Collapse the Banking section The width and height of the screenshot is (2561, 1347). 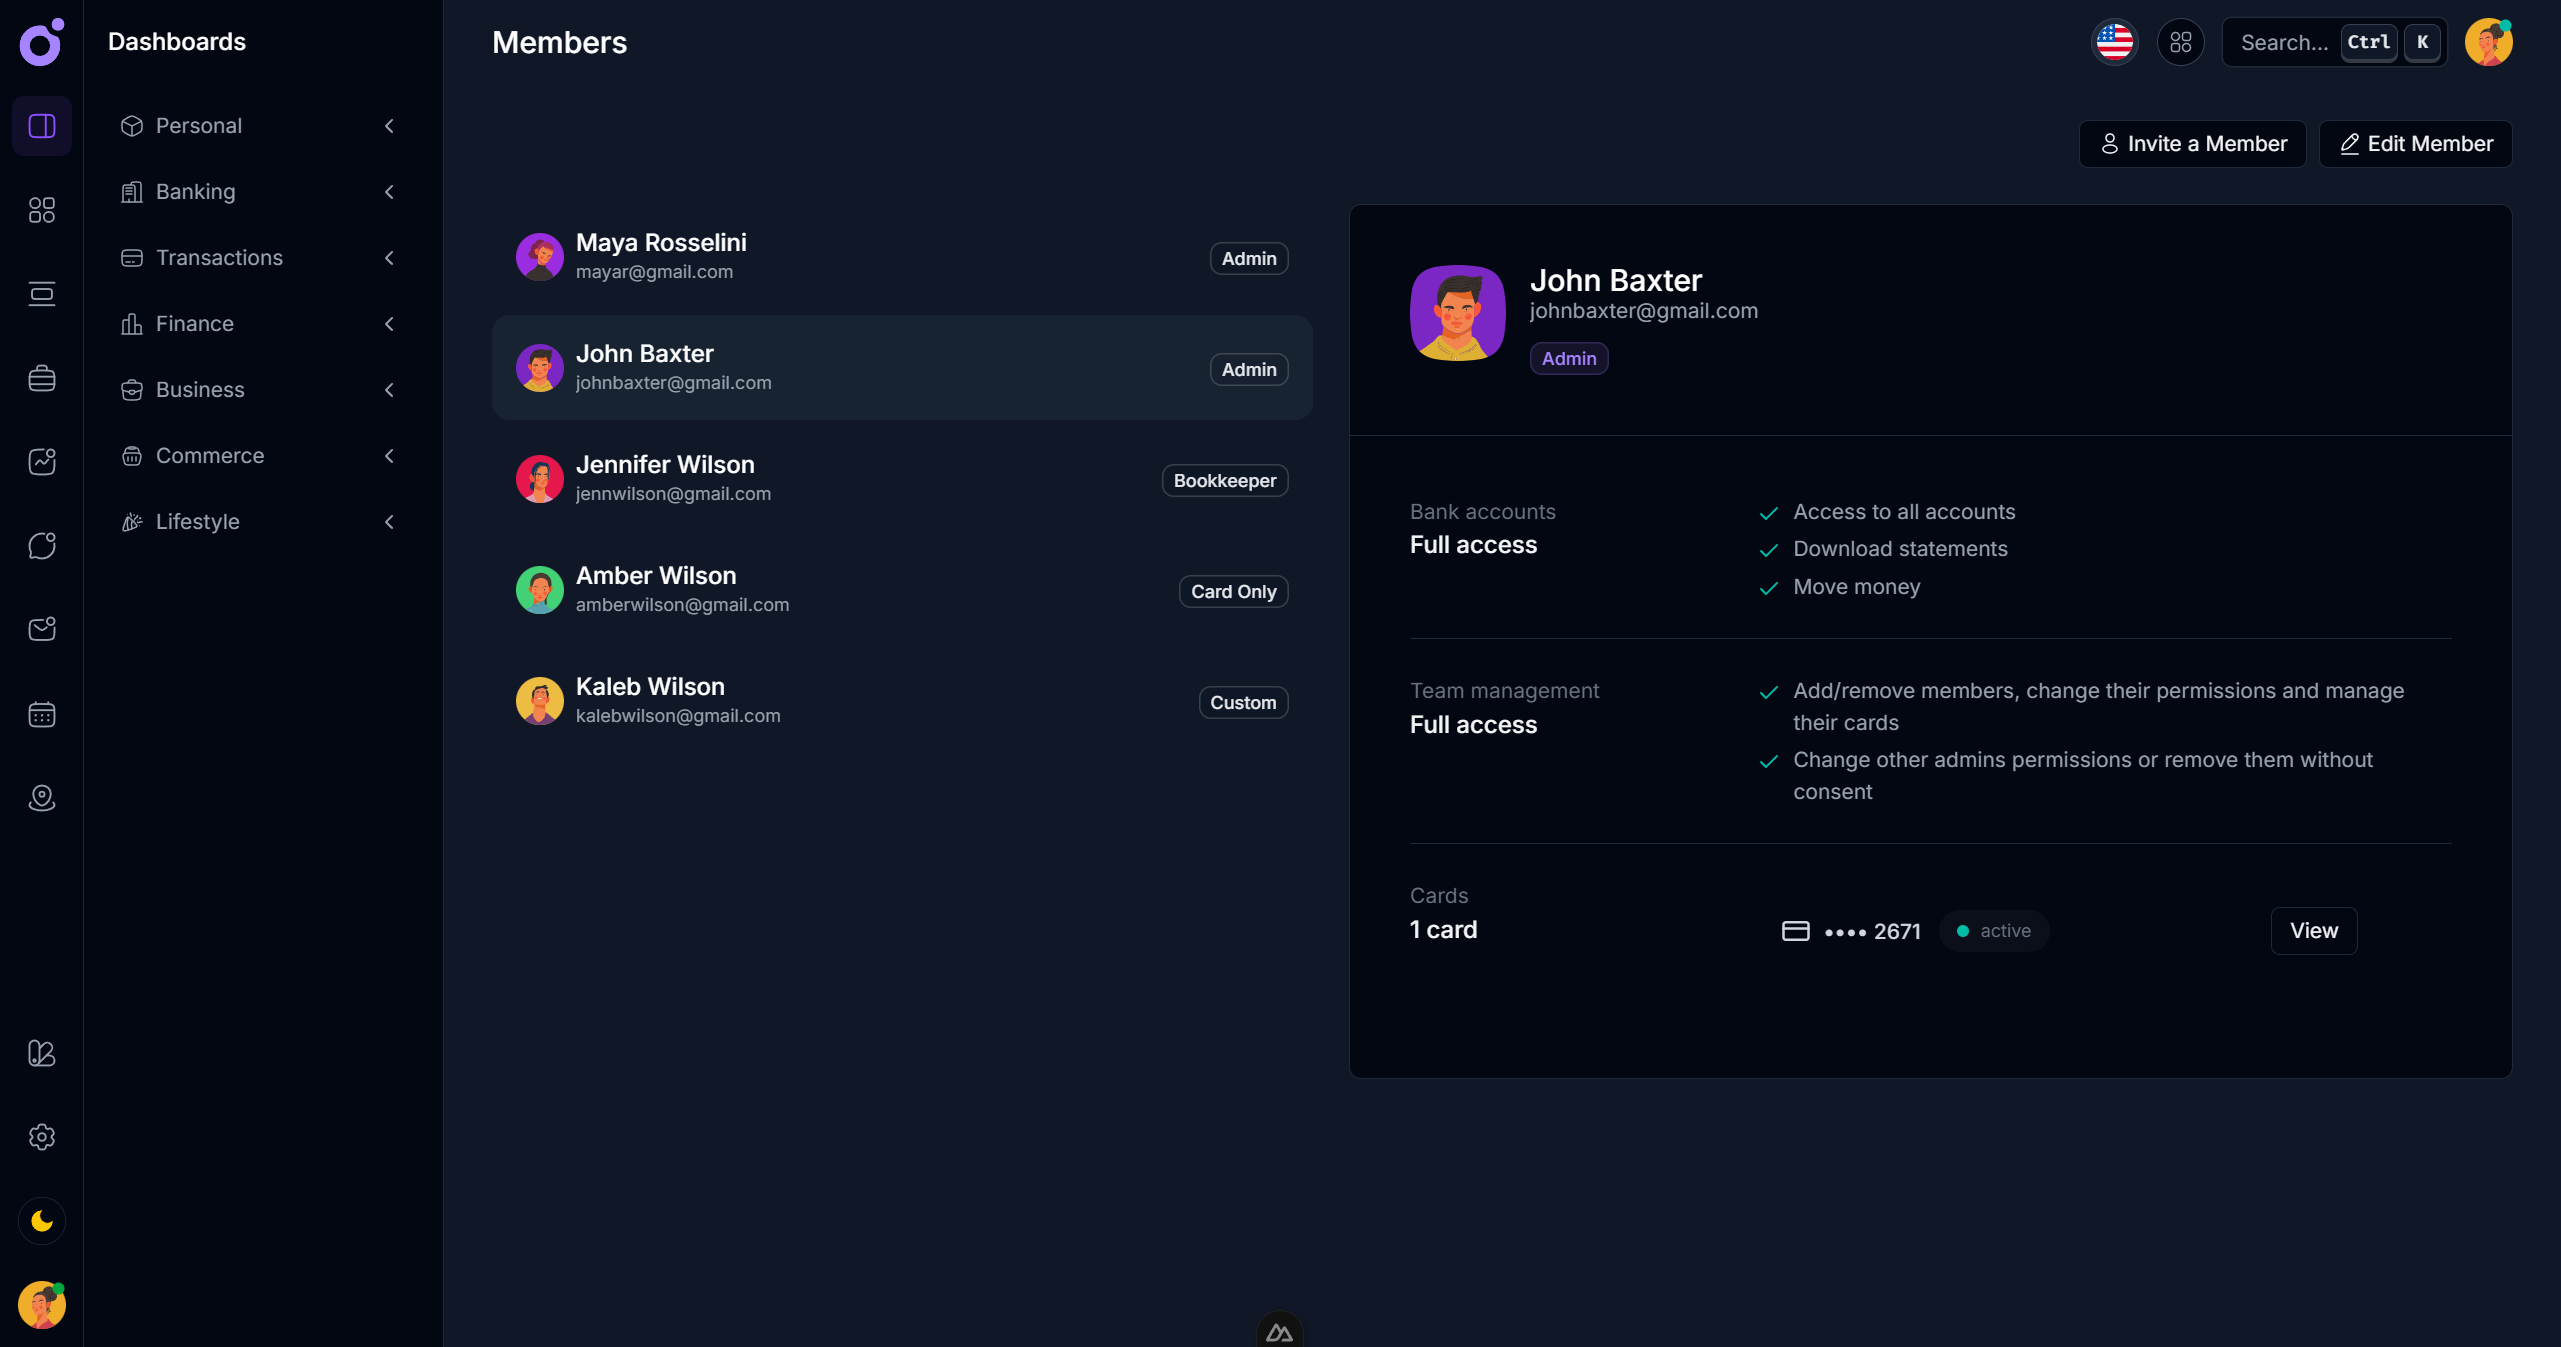(389, 192)
